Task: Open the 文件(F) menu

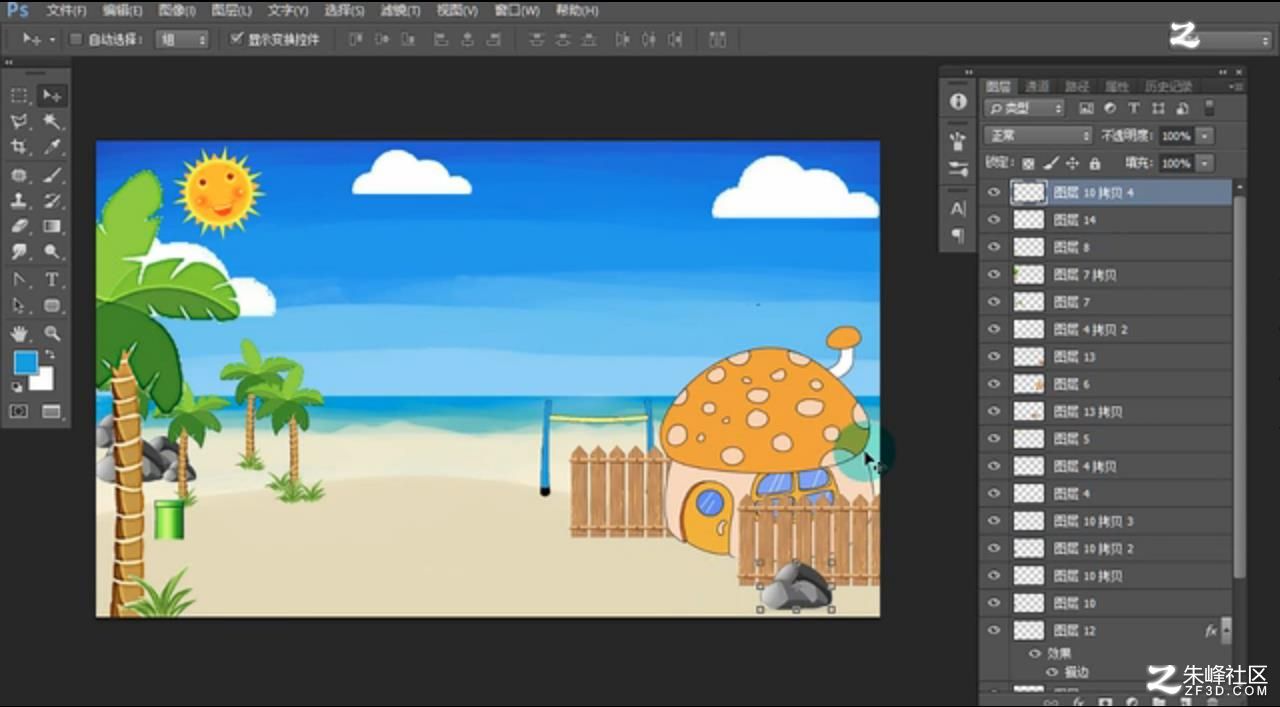Action: click(x=66, y=11)
